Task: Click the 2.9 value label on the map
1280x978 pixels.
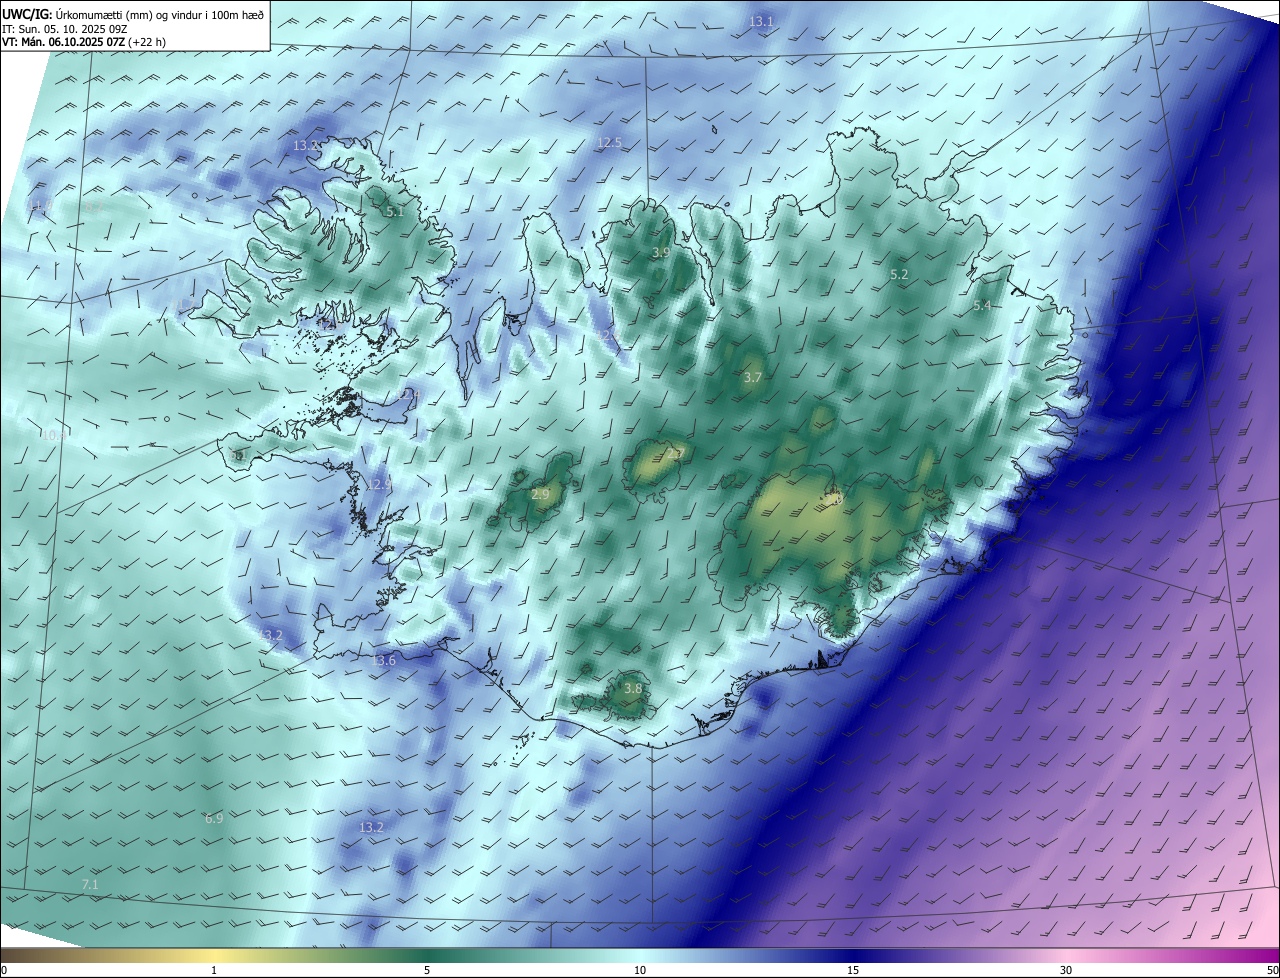Action: pos(540,494)
